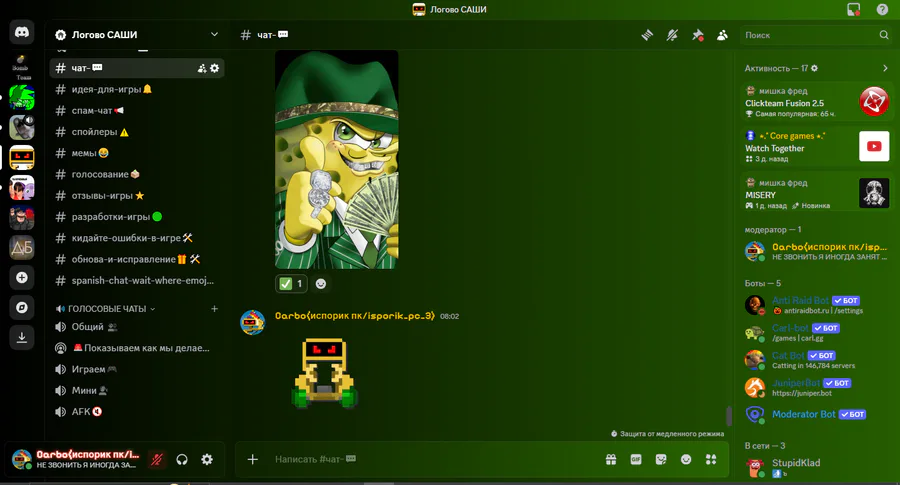Screen dimensions: 900x485
Task: Join voice channel Играем
Action: pyautogui.click(x=137, y=369)
